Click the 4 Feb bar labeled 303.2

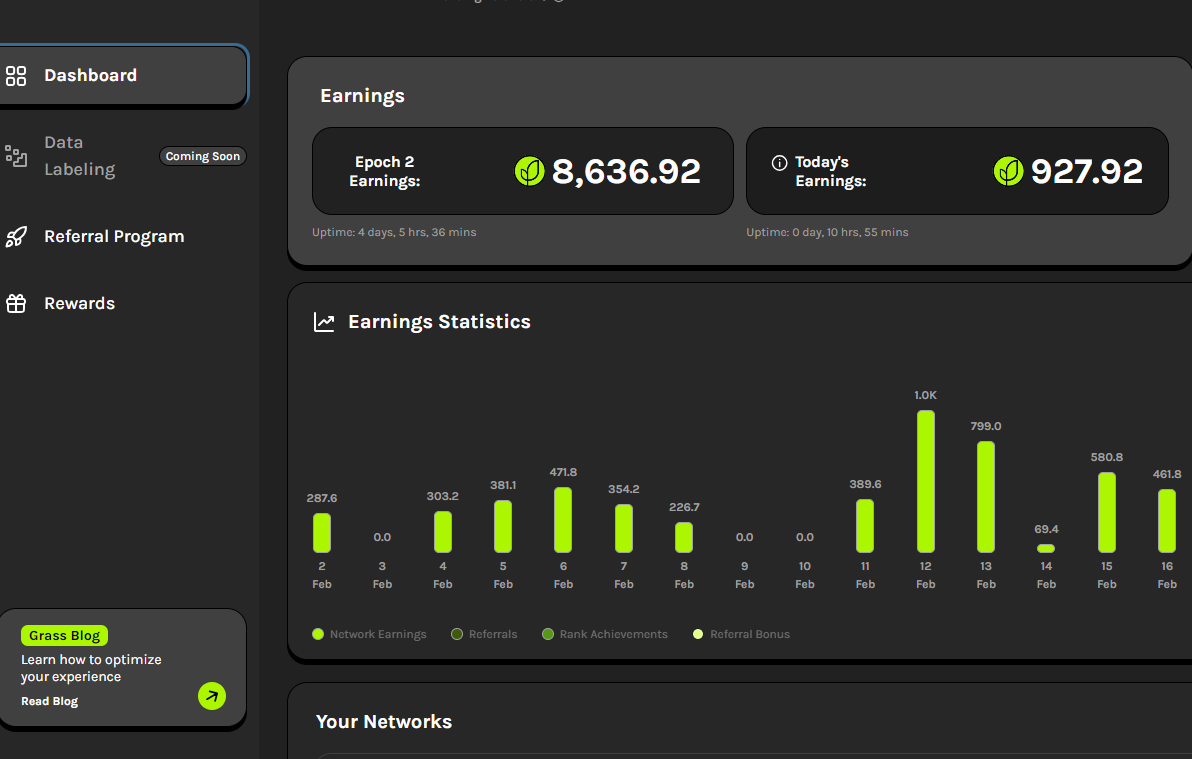point(442,532)
